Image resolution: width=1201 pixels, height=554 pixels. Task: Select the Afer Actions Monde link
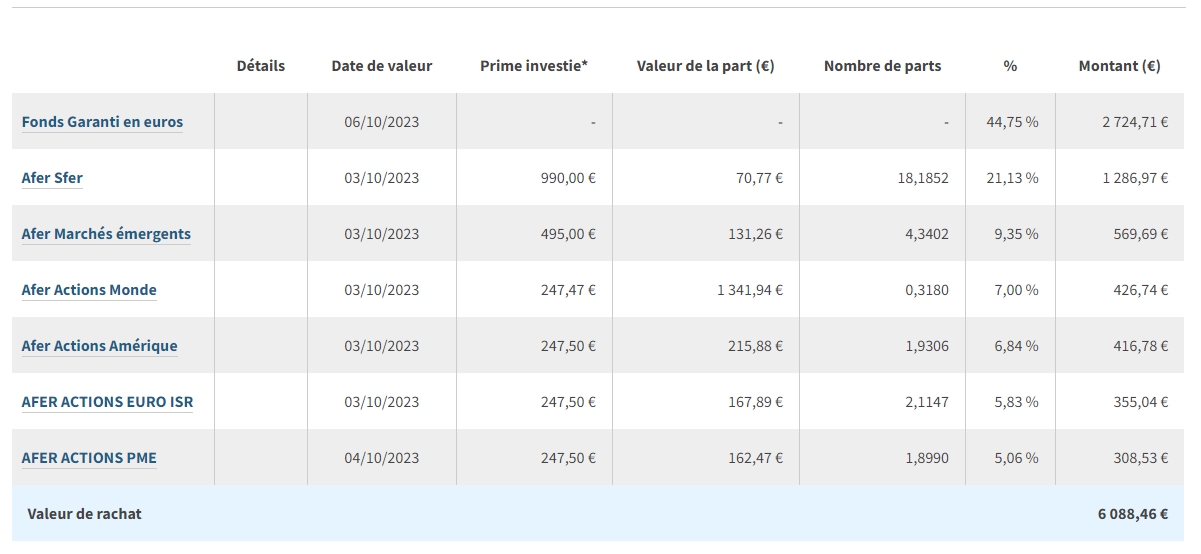coord(89,290)
